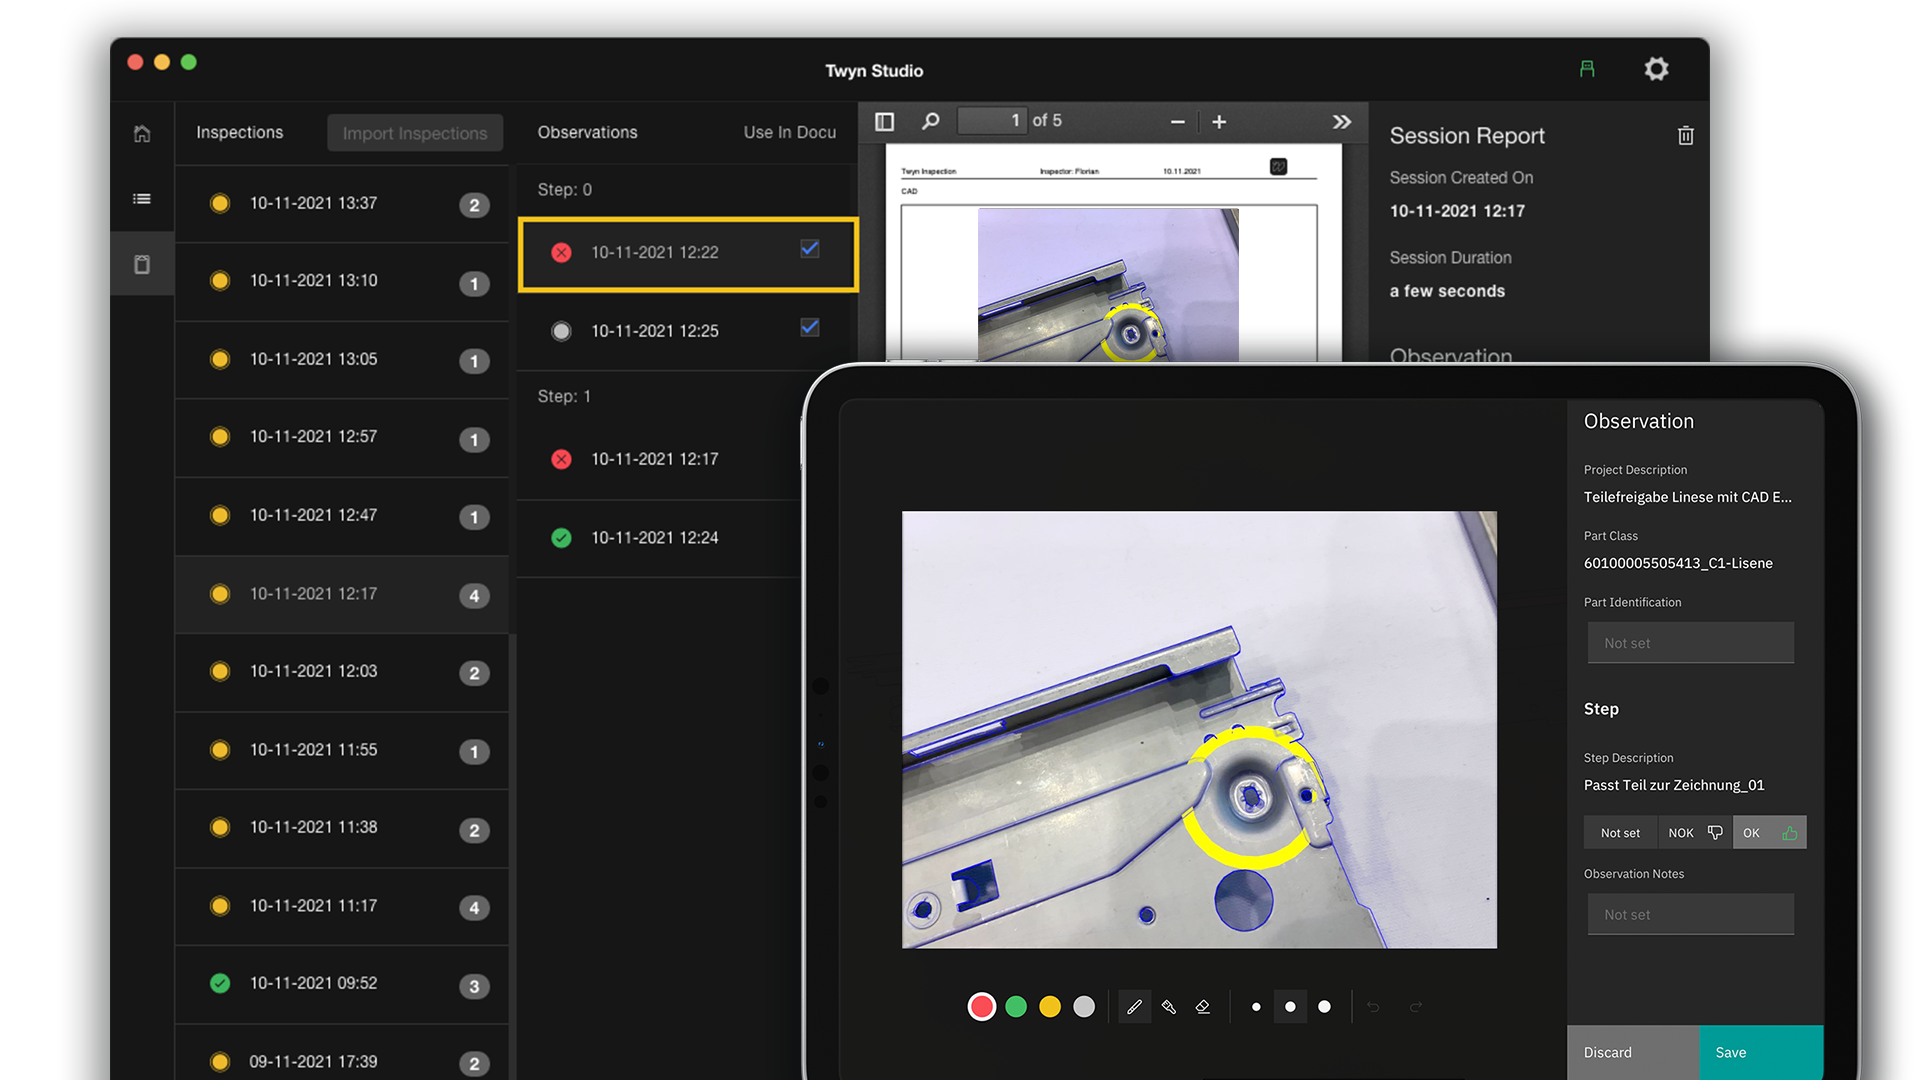The height and width of the screenshot is (1080, 1920).
Task: Delete the Session Report via trash icon
Action: coord(1686,136)
